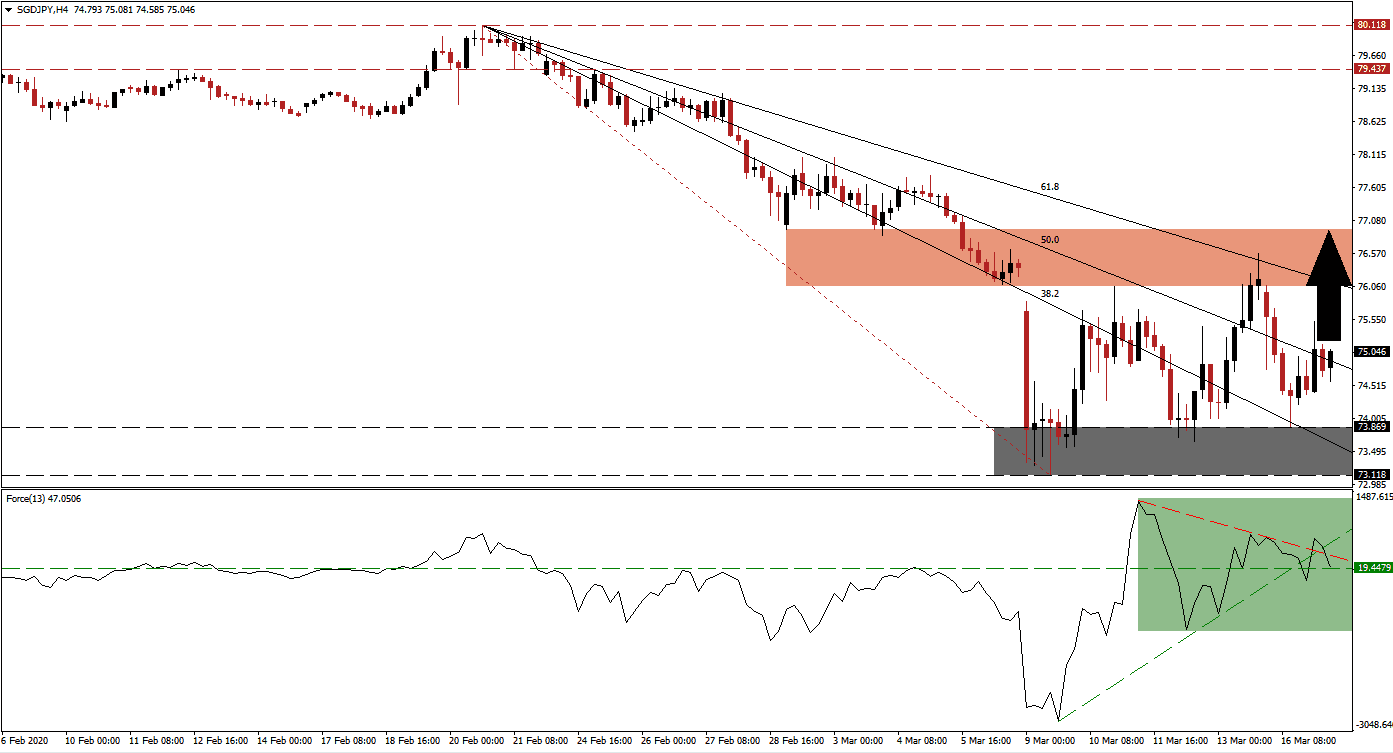Select the 50.0 Fibonacci retracement label
The image size is (1393, 753).
(x=1049, y=239)
